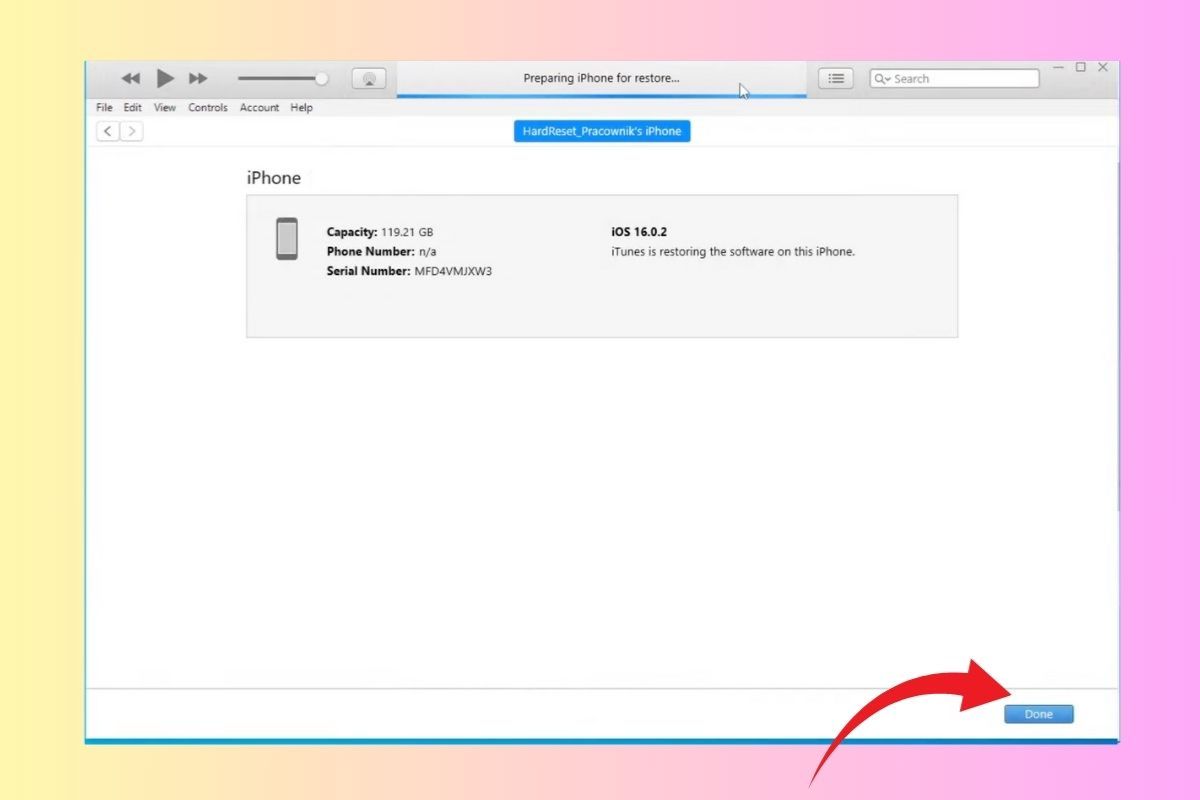Close the iTunes window
1200x800 pixels.
click(1103, 67)
